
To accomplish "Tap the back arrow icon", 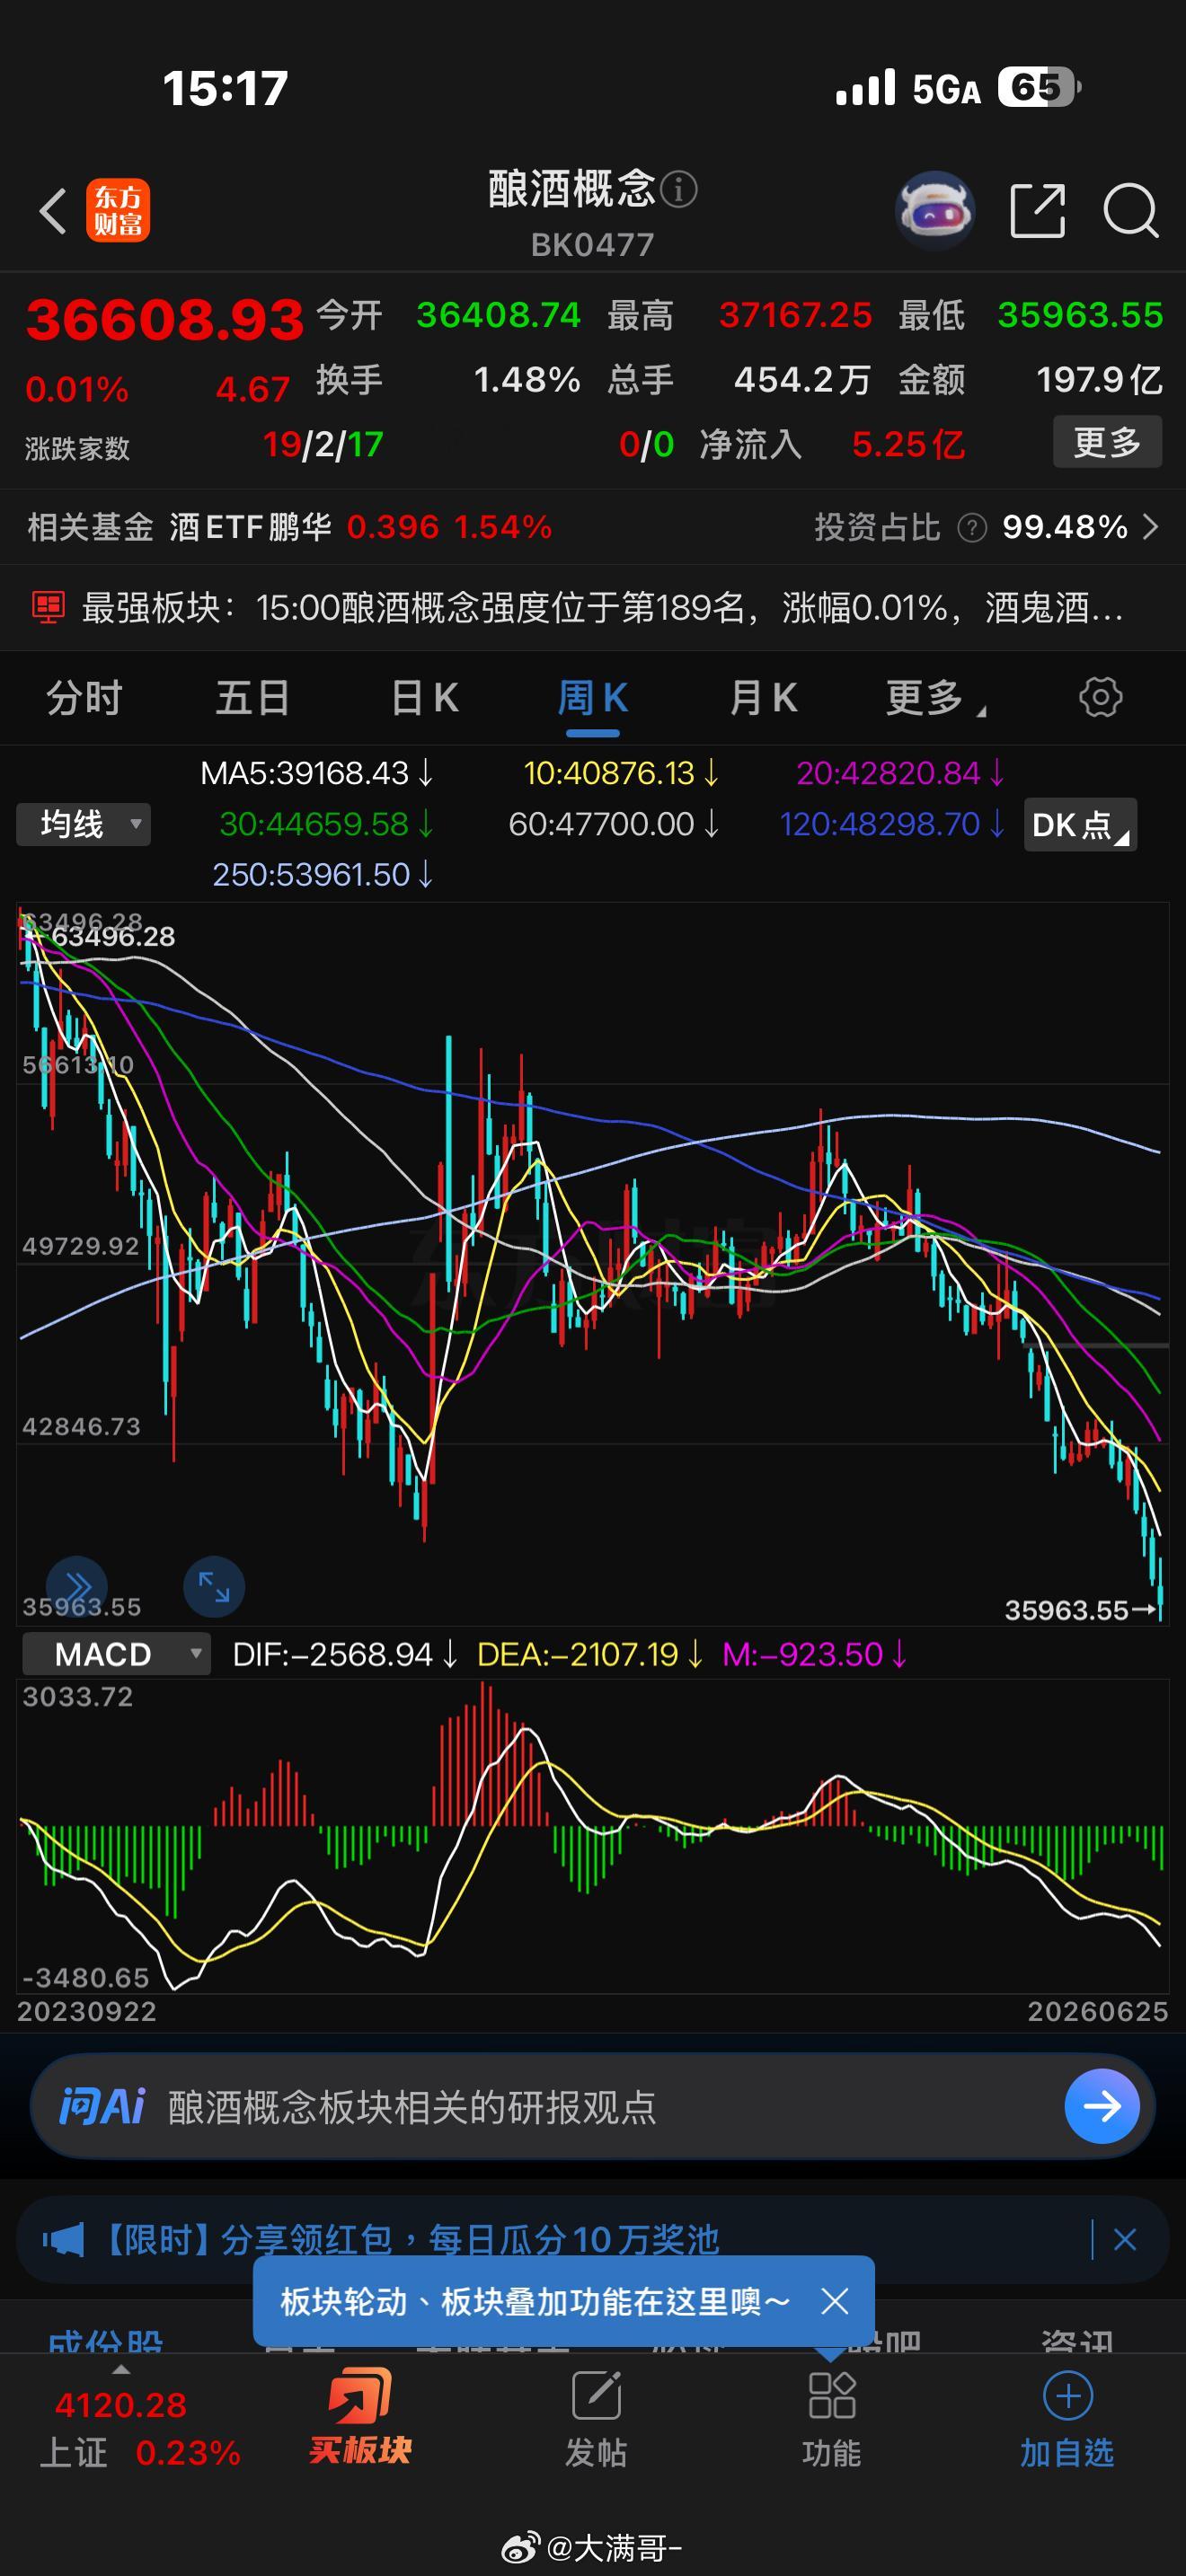I will click(x=53, y=211).
